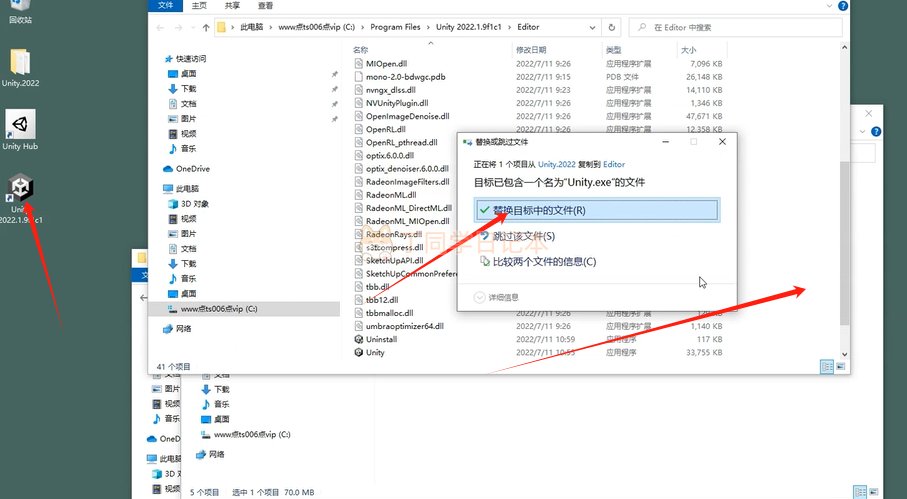Click the Recycle Bin desktop icon
The height and width of the screenshot is (499, 907).
pos(19,10)
